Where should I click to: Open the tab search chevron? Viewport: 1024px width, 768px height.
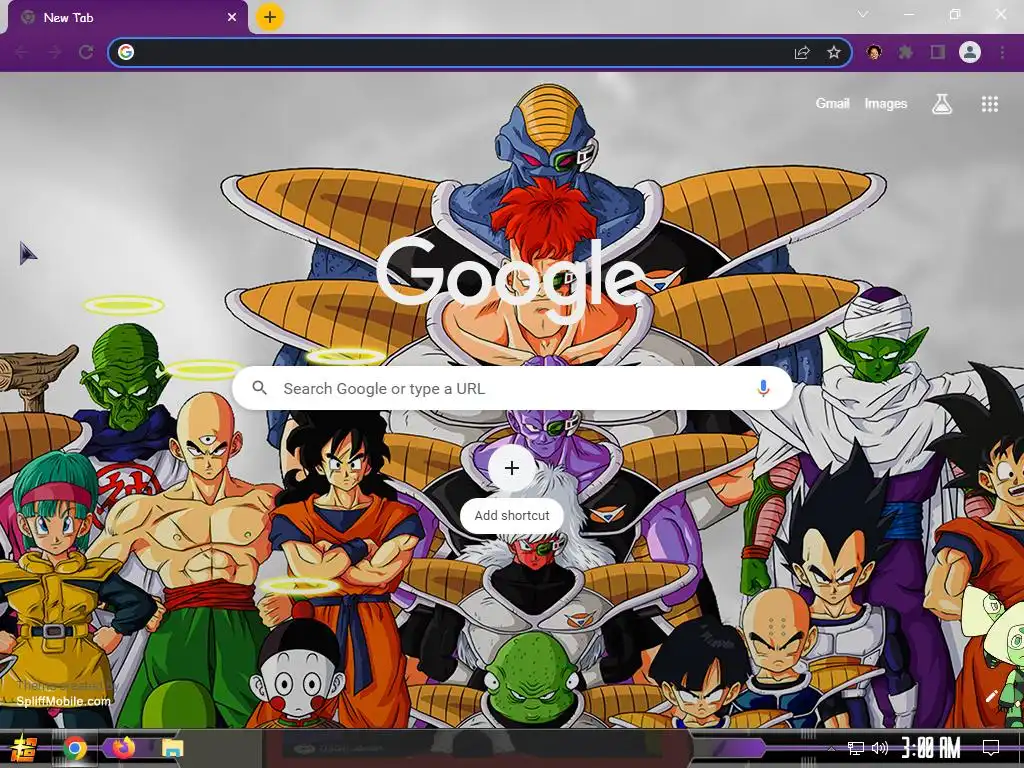pyautogui.click(x=863, y=14)
